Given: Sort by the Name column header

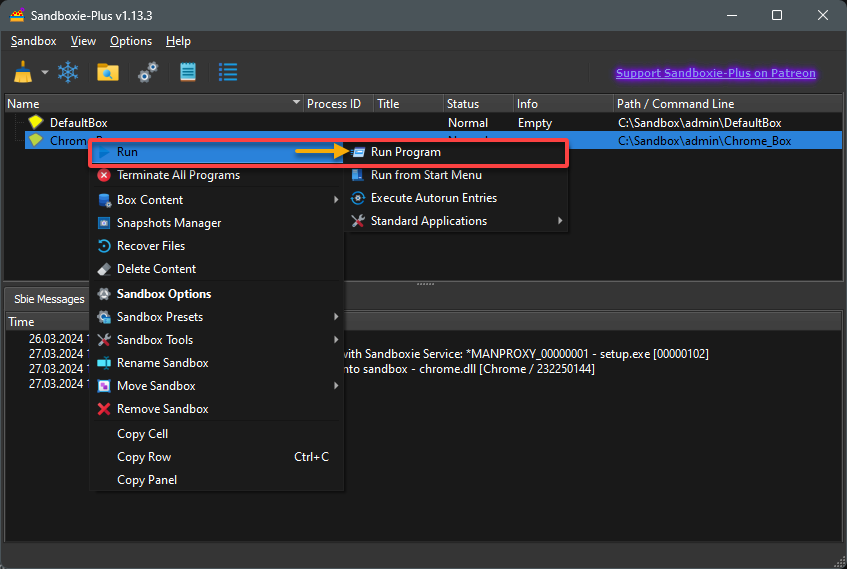Looking at the screenshot, I should [154, 104].
